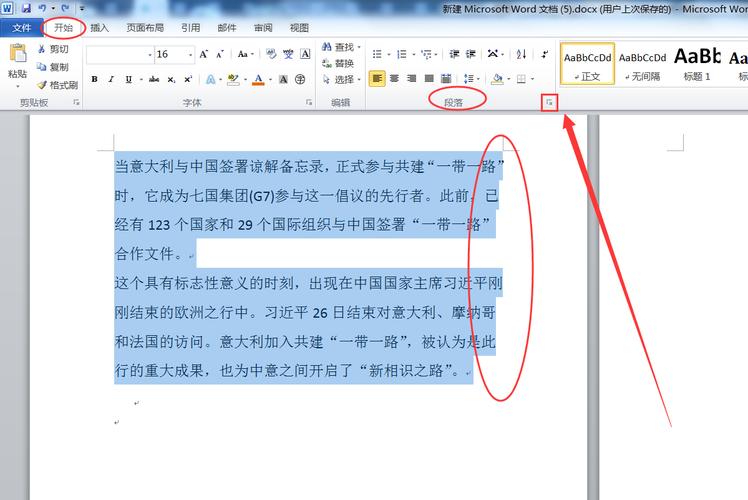Viewport: 748px width, 500px height.
Task: Click Replace (替换) in the editing group
Action: click(338, 63)
